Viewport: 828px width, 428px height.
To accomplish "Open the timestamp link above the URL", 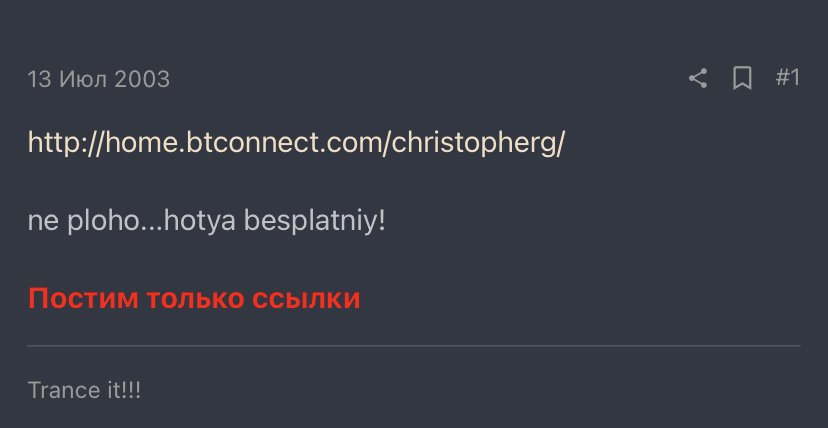I will [x=99, y=79].
